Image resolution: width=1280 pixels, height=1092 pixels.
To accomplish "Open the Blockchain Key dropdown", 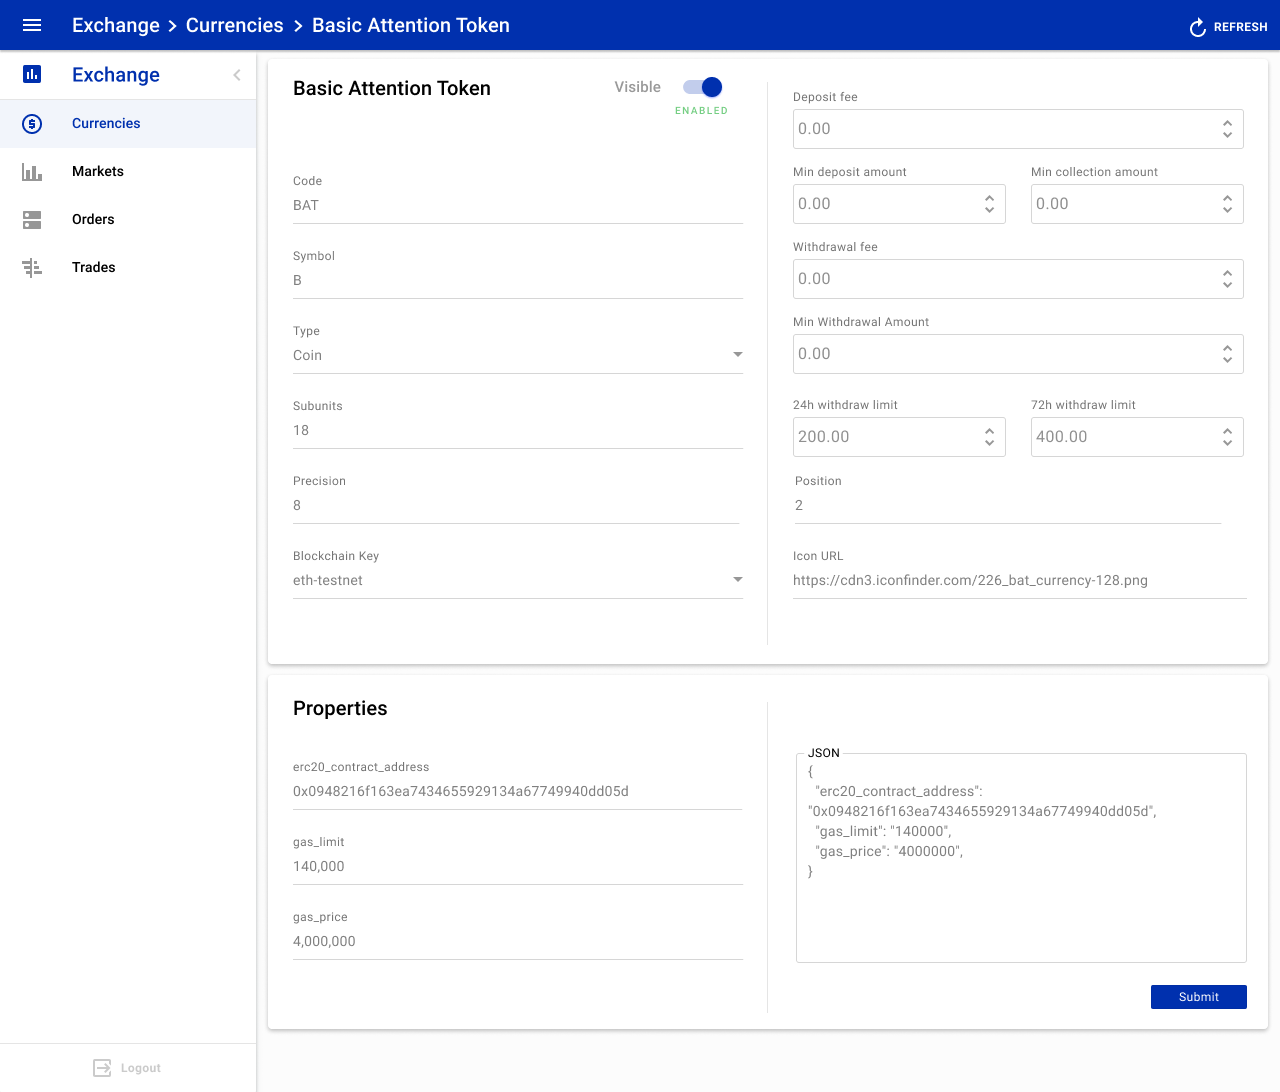I will tap(738, 580).
